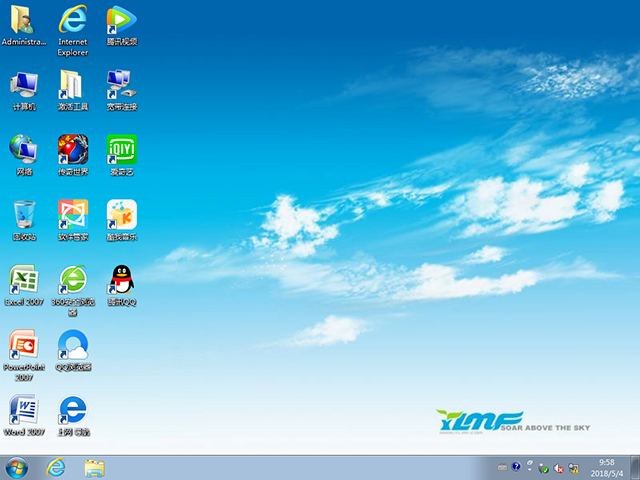This screenshot has height=480, width=640.
Task: Open PowerPoint 2007 shortcut
Action: tap(23, 346)
